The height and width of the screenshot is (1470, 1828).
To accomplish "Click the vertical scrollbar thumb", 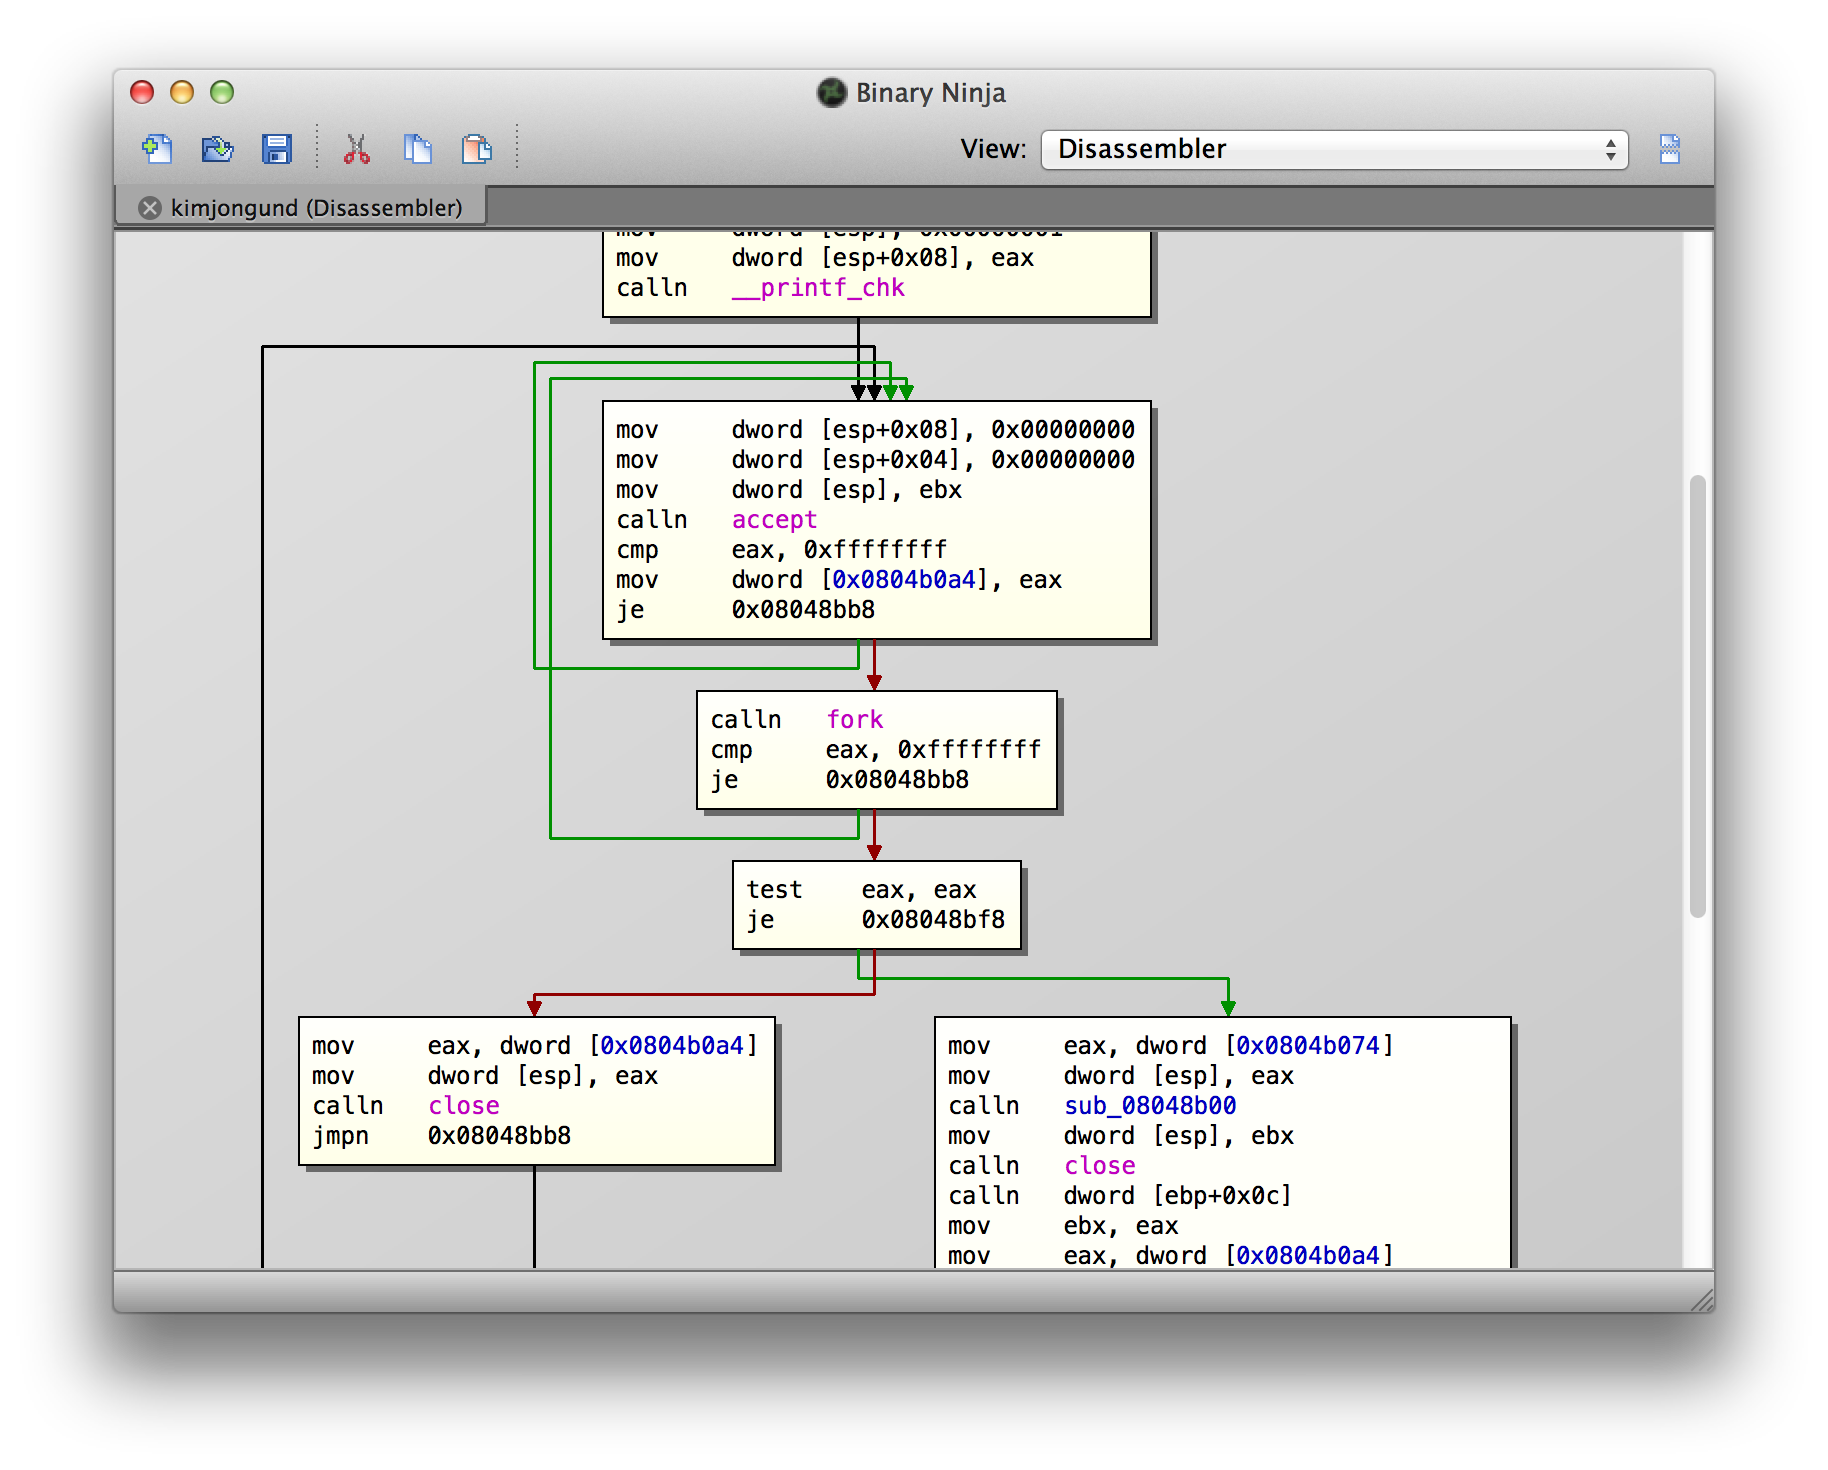I will (1697, 696).
